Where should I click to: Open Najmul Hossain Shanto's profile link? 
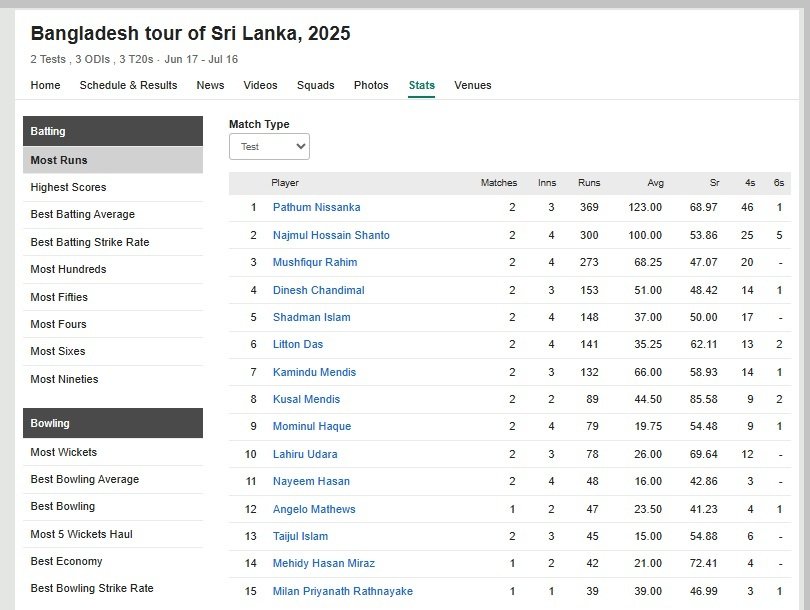tap(331, 235)
